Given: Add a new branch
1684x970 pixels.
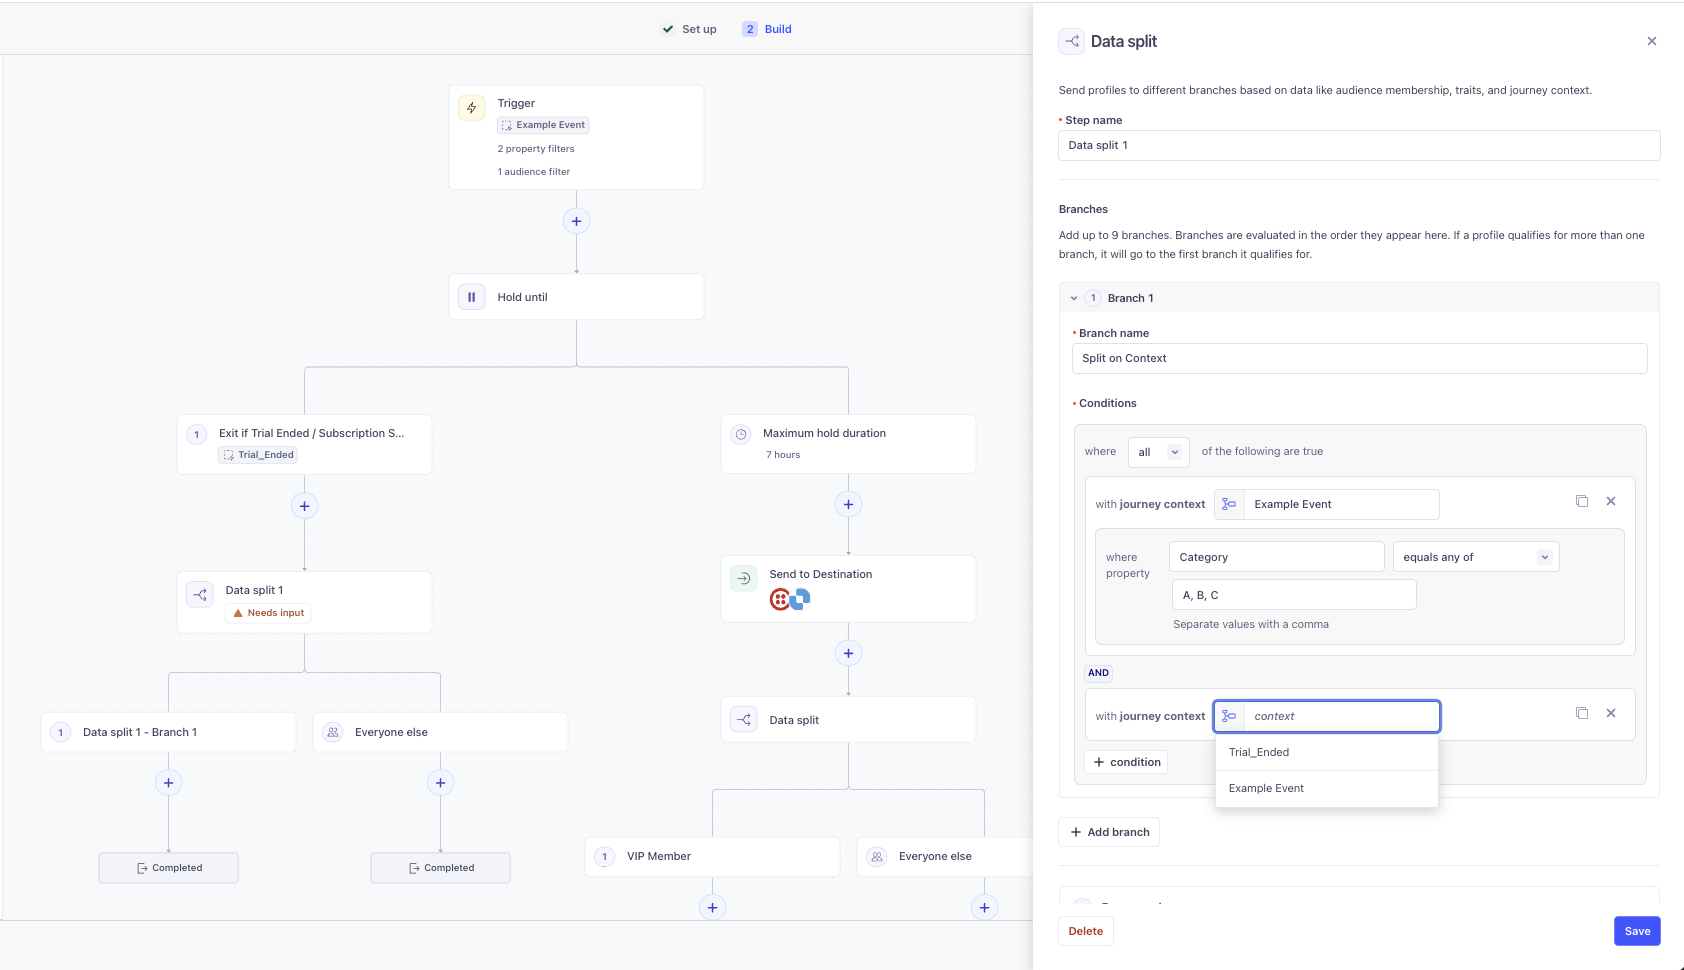Looking at the screenshot, I should tap(1108, 832).
